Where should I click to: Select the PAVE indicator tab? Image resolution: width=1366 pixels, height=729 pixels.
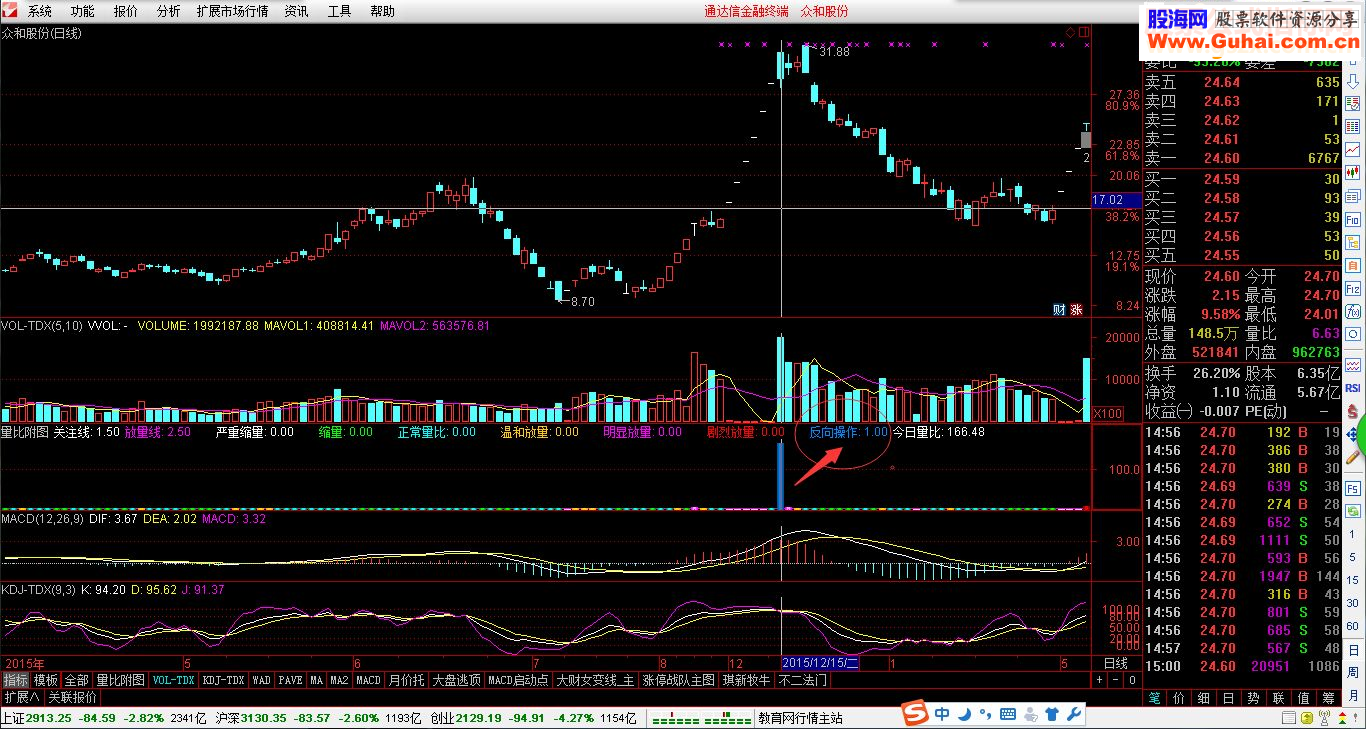click(x=291, y=680)
